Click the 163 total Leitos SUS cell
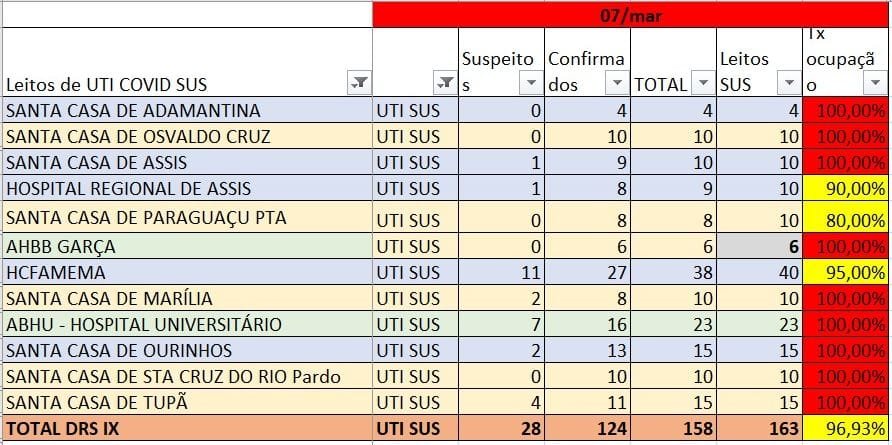 click(759, 429)
